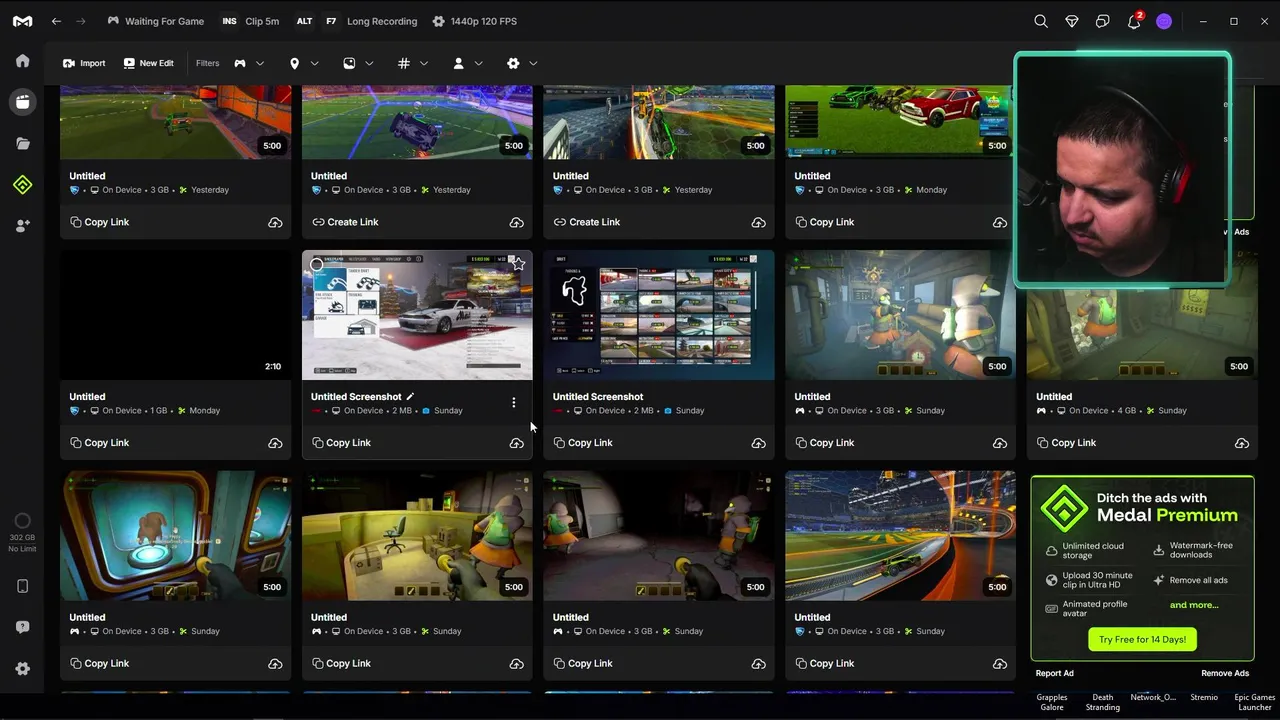Upload the track grid screenshot to cloud
Image resolution: width=1280 pixels, height=720 pixels.
[759, 443]
